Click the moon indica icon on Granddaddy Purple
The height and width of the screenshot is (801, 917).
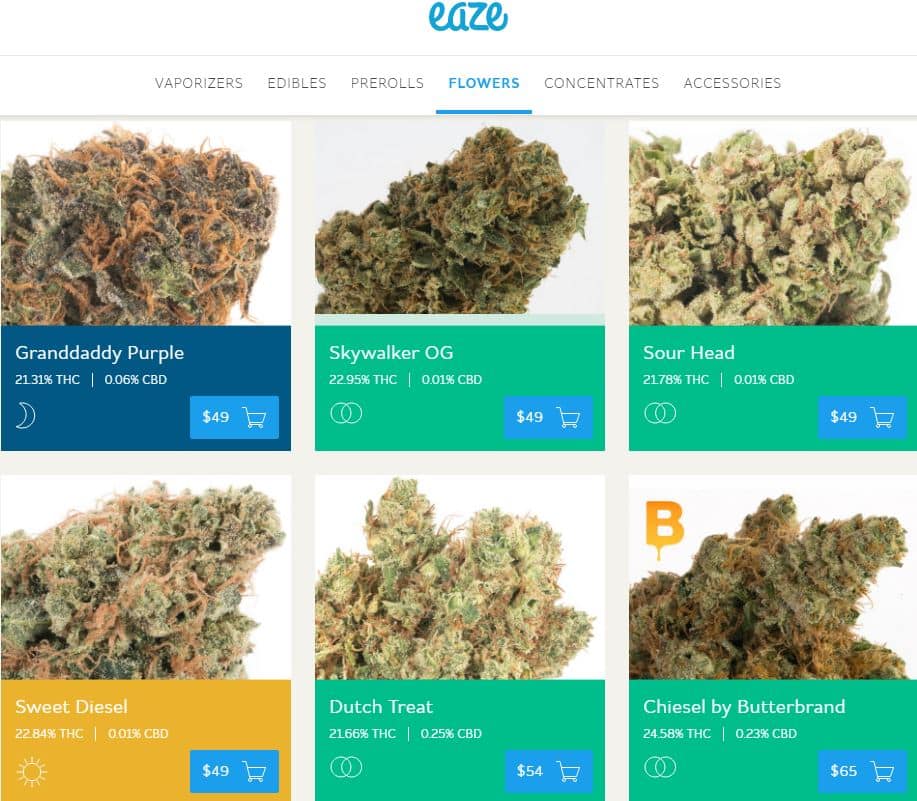point(25,416)
